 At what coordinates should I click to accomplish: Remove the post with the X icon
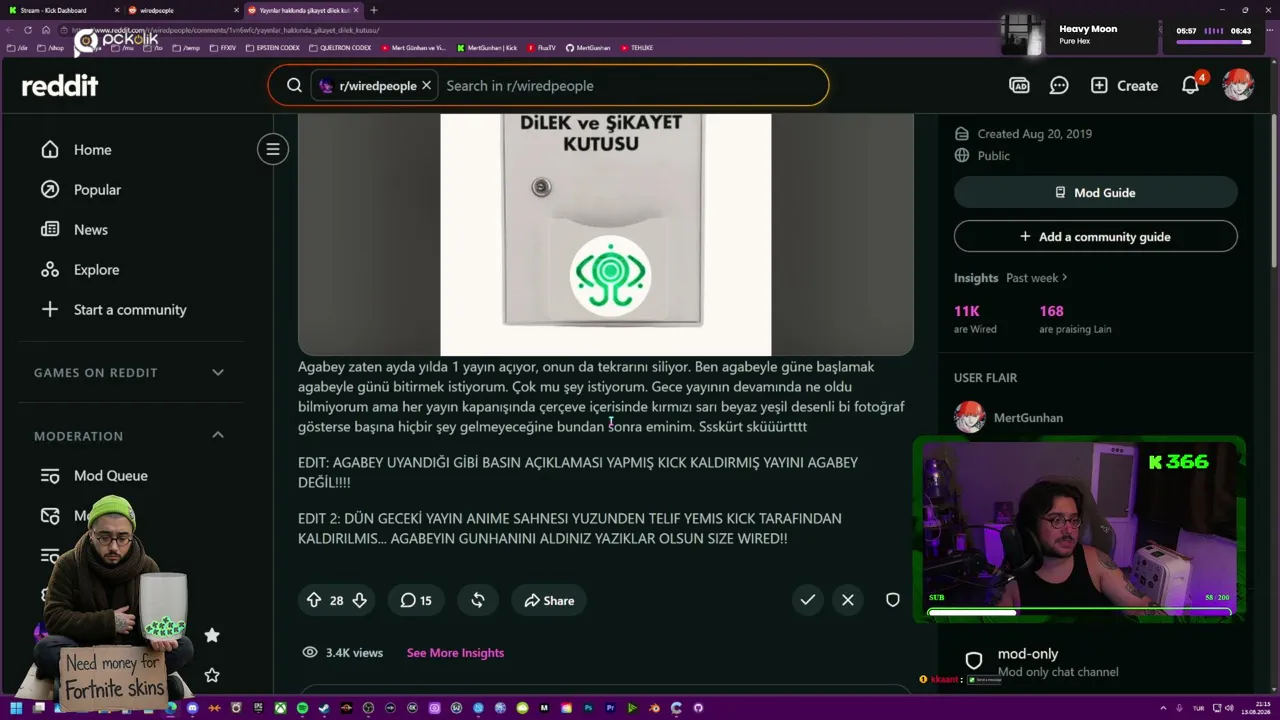click(x=848, y=600)
